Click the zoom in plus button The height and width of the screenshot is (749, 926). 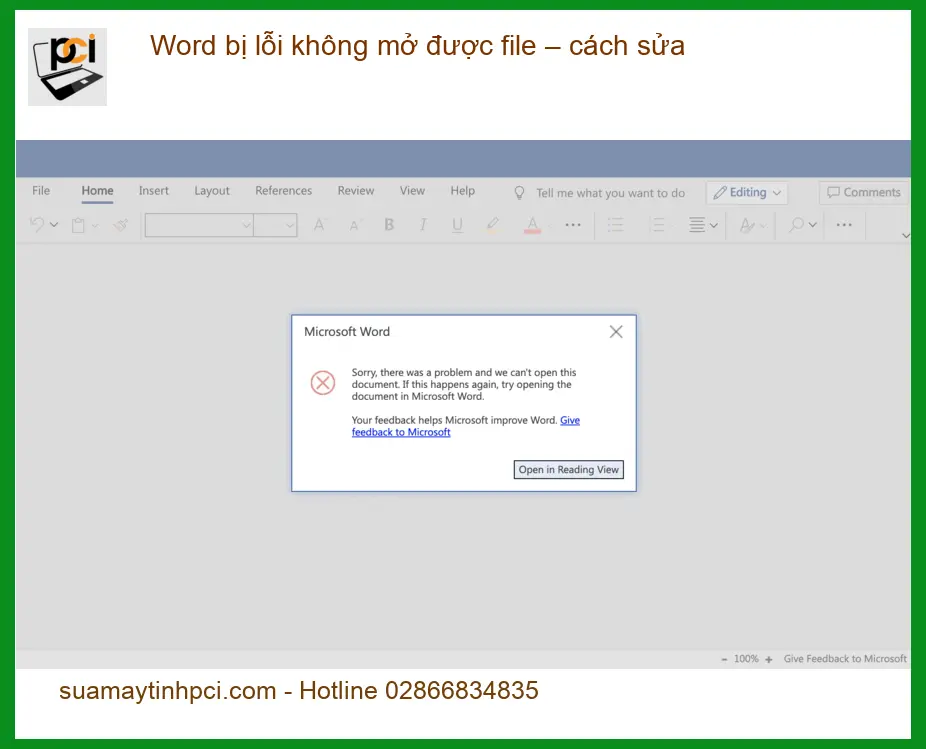click(768, 660)
